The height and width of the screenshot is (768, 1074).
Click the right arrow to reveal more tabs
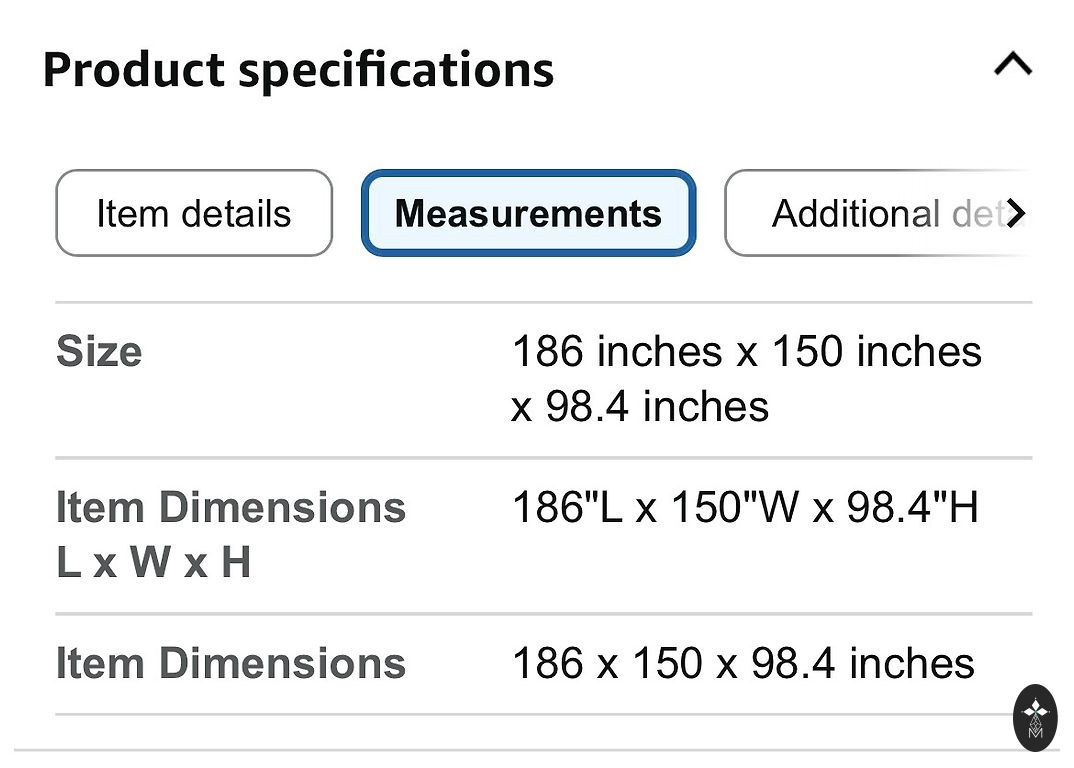1016,213
